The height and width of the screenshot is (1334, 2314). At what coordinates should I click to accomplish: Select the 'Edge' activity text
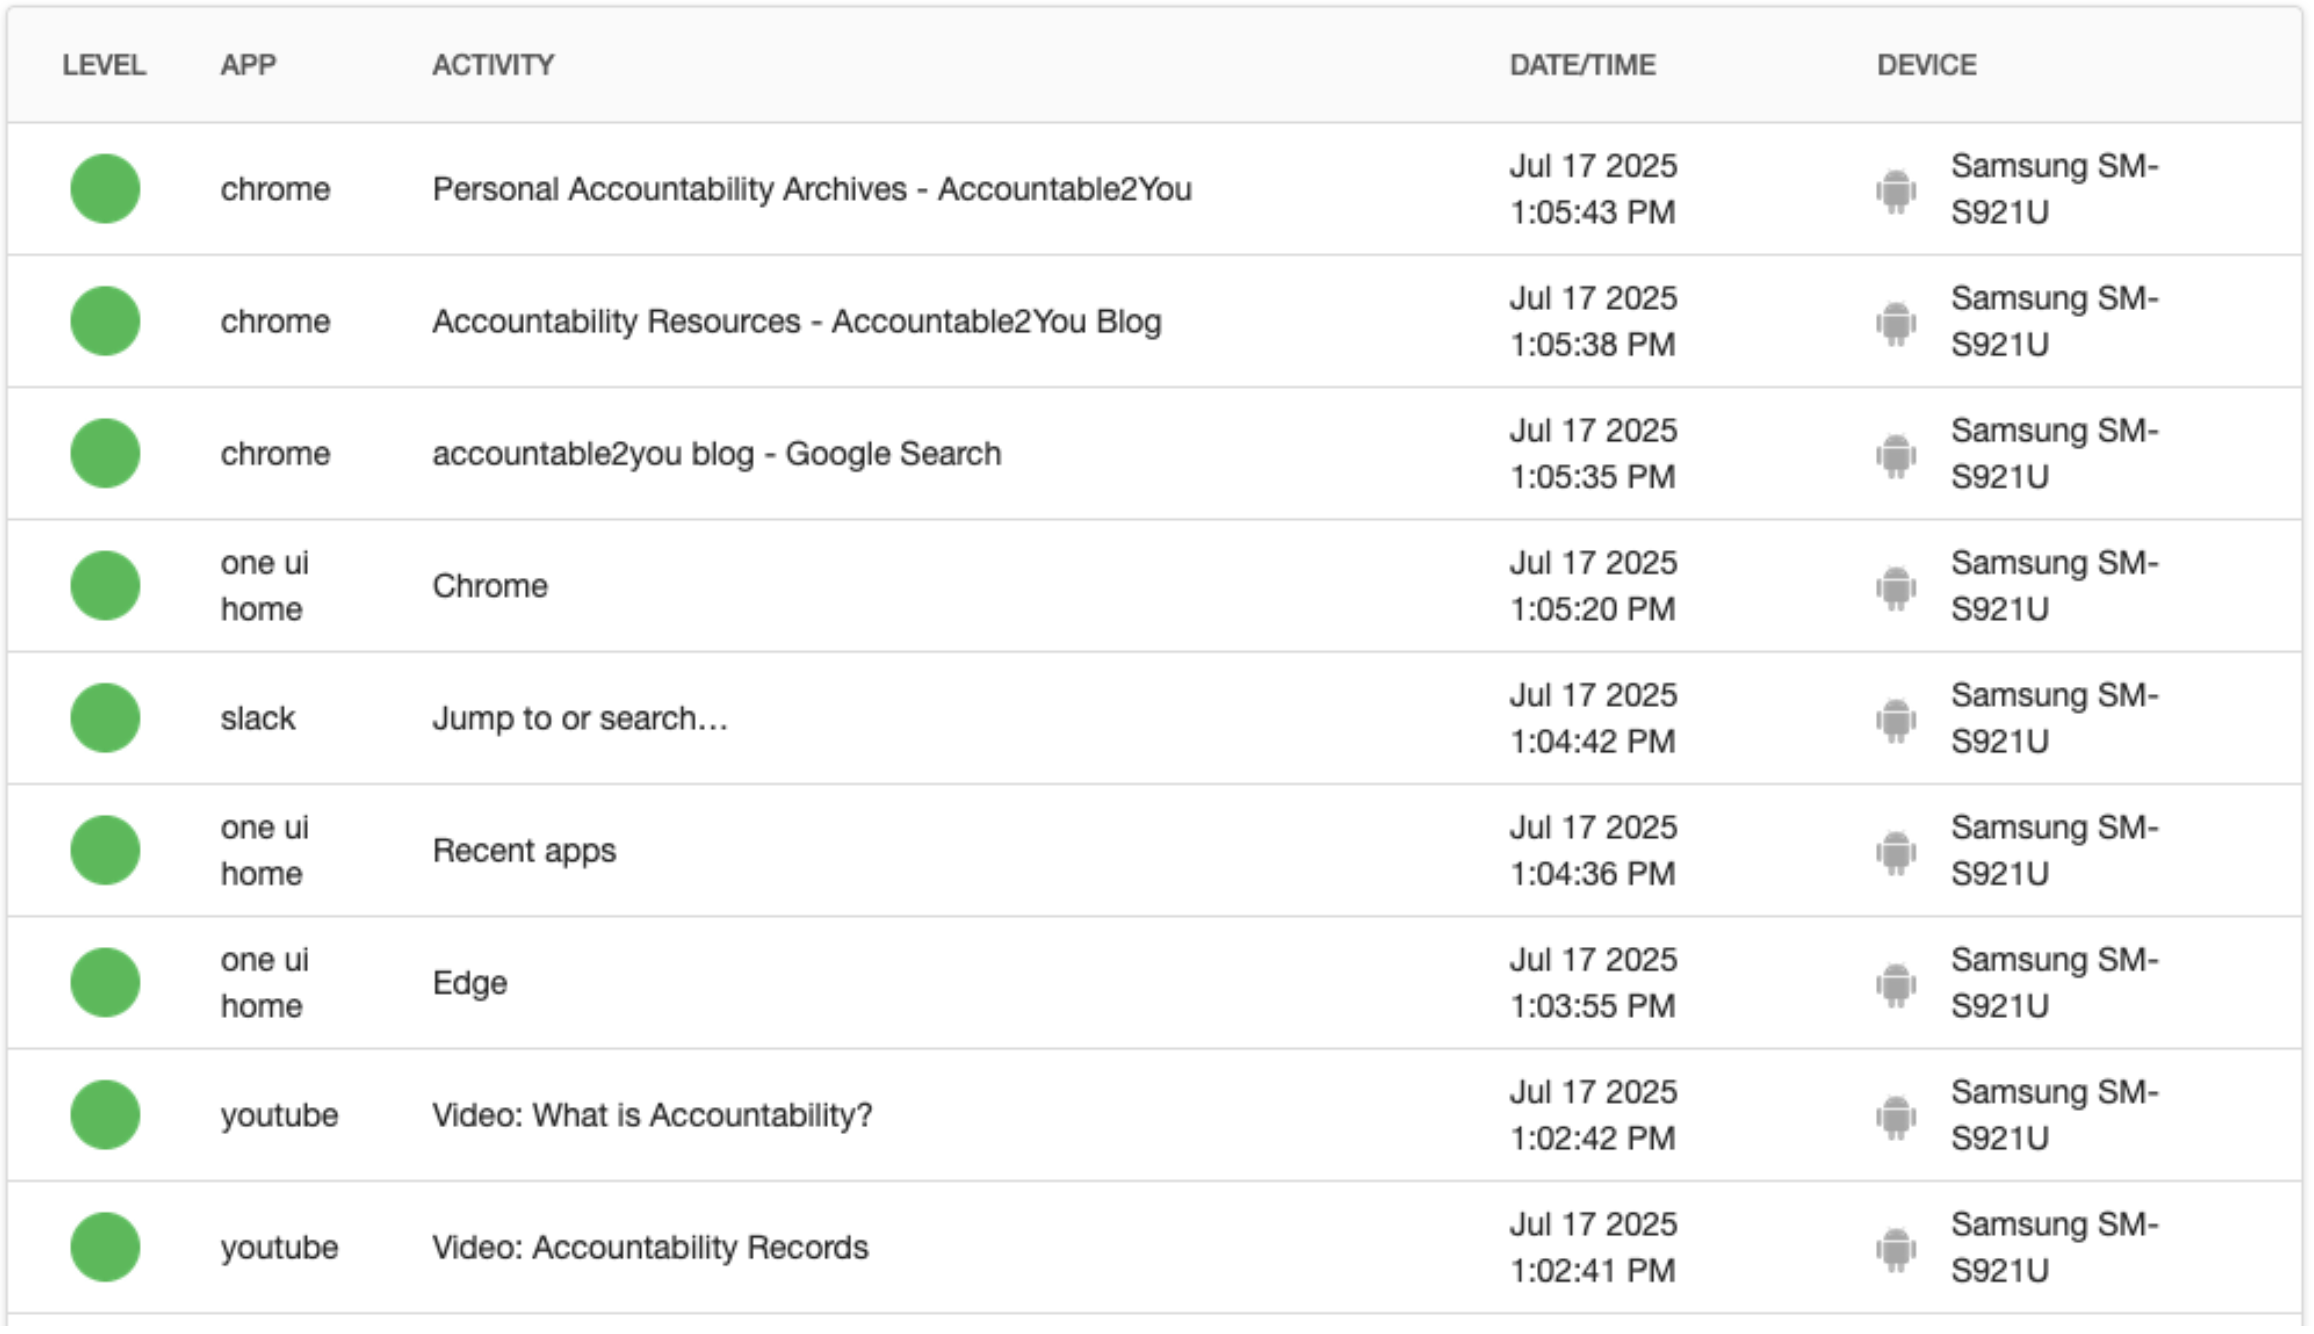(470, 983)
